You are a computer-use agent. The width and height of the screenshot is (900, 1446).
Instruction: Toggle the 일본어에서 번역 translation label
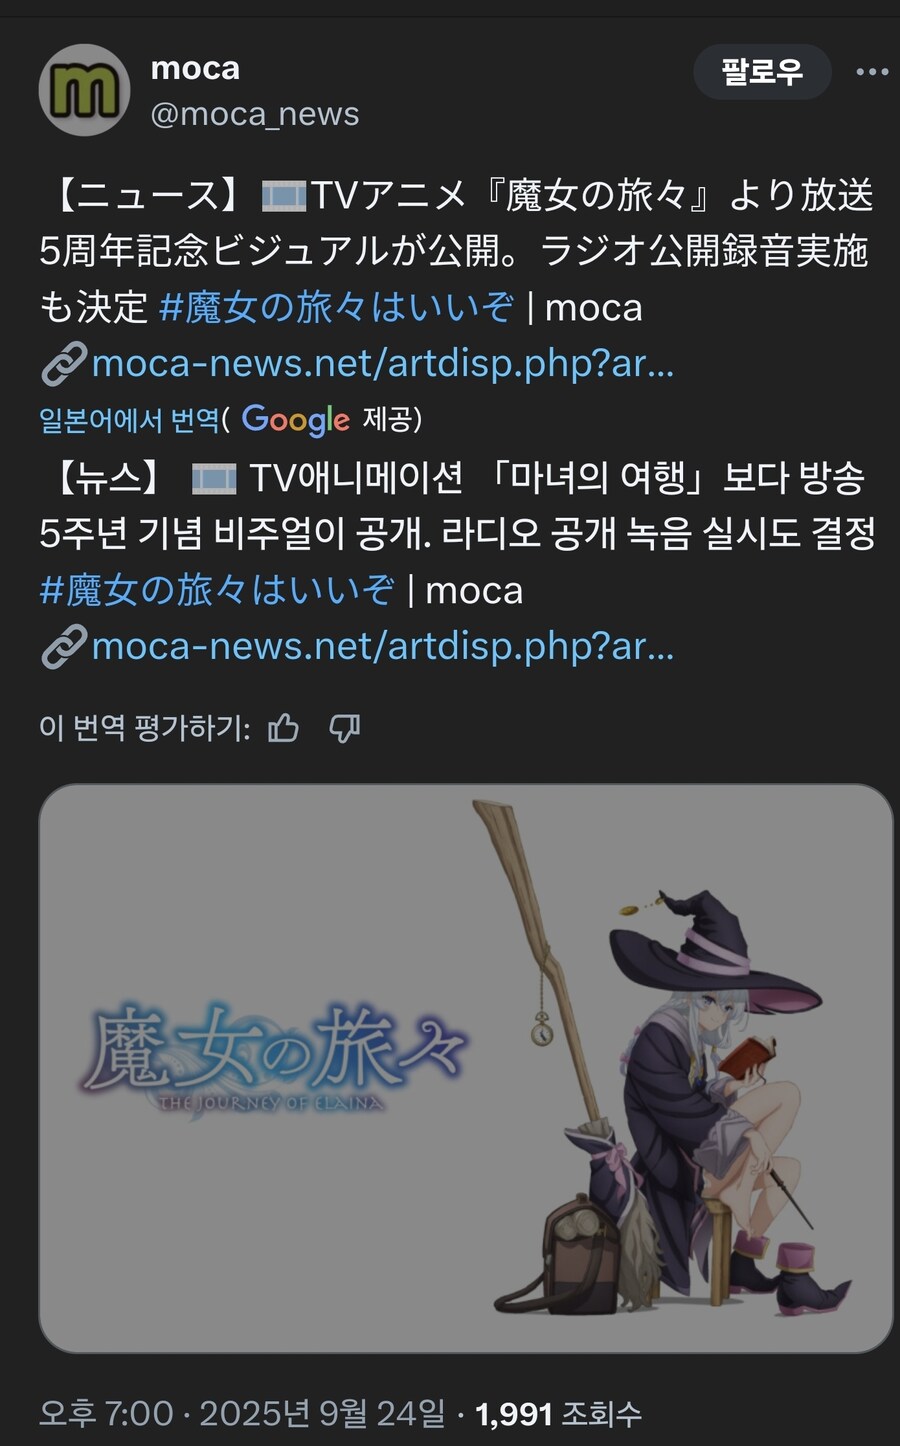(x=130, y=419)
